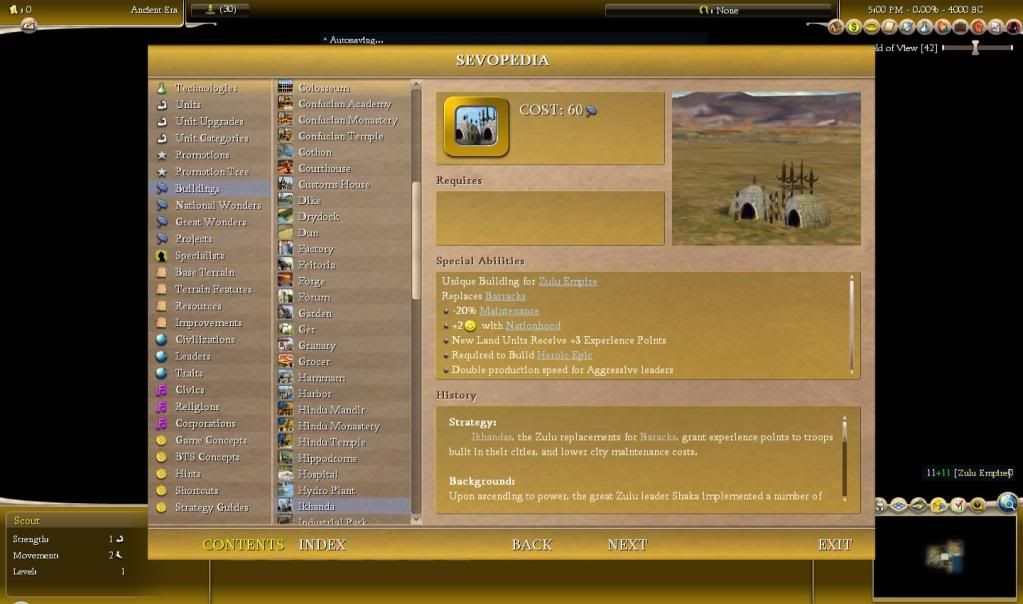This screenshot has height=604, width=1023.
Task: Click the BACK button
Action: 532,545
